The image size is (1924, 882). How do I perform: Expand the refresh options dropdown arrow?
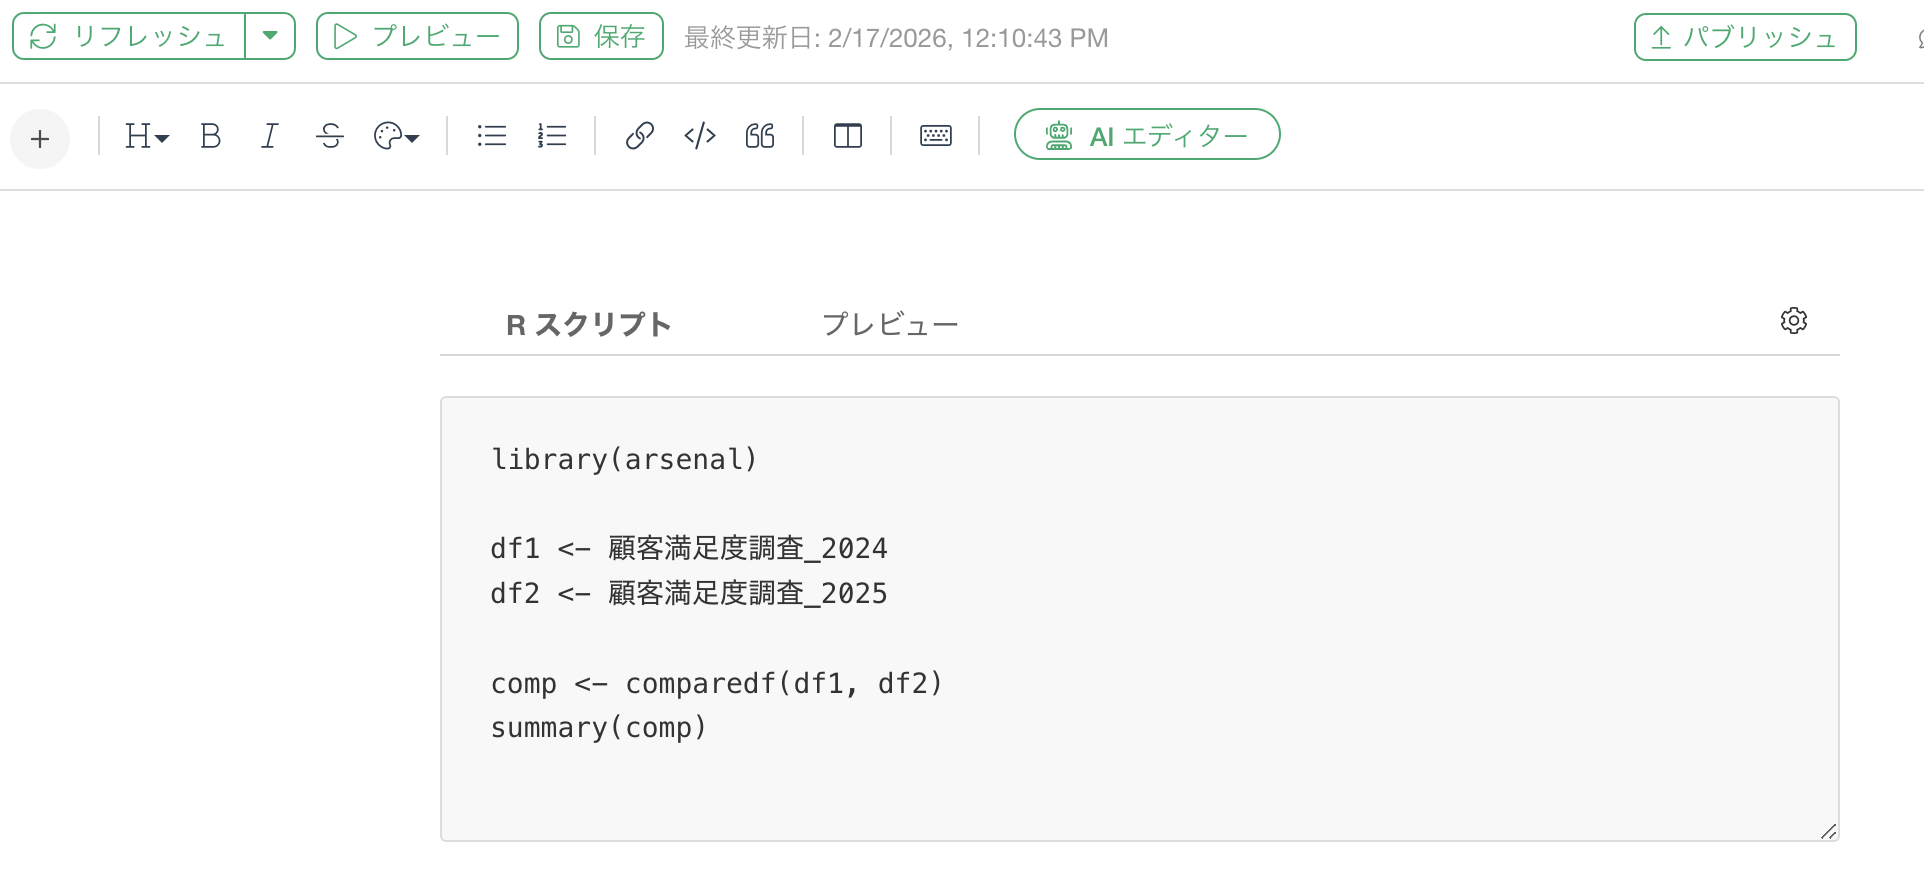[270, 36]
